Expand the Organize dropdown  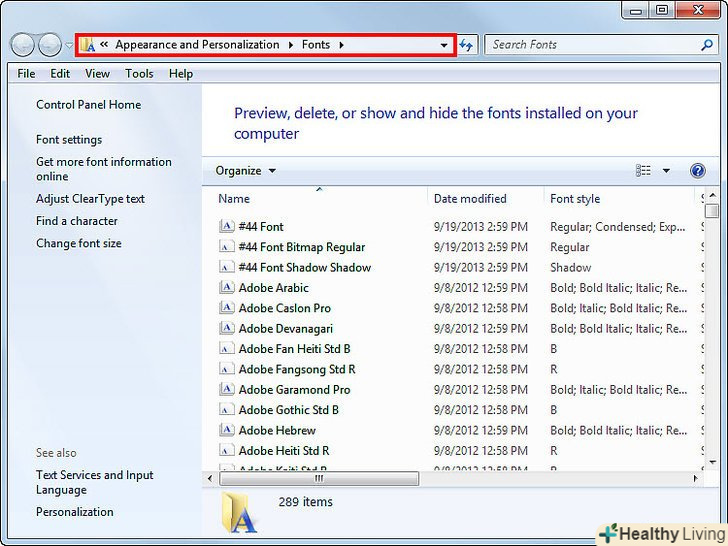(x=245, y=171)
